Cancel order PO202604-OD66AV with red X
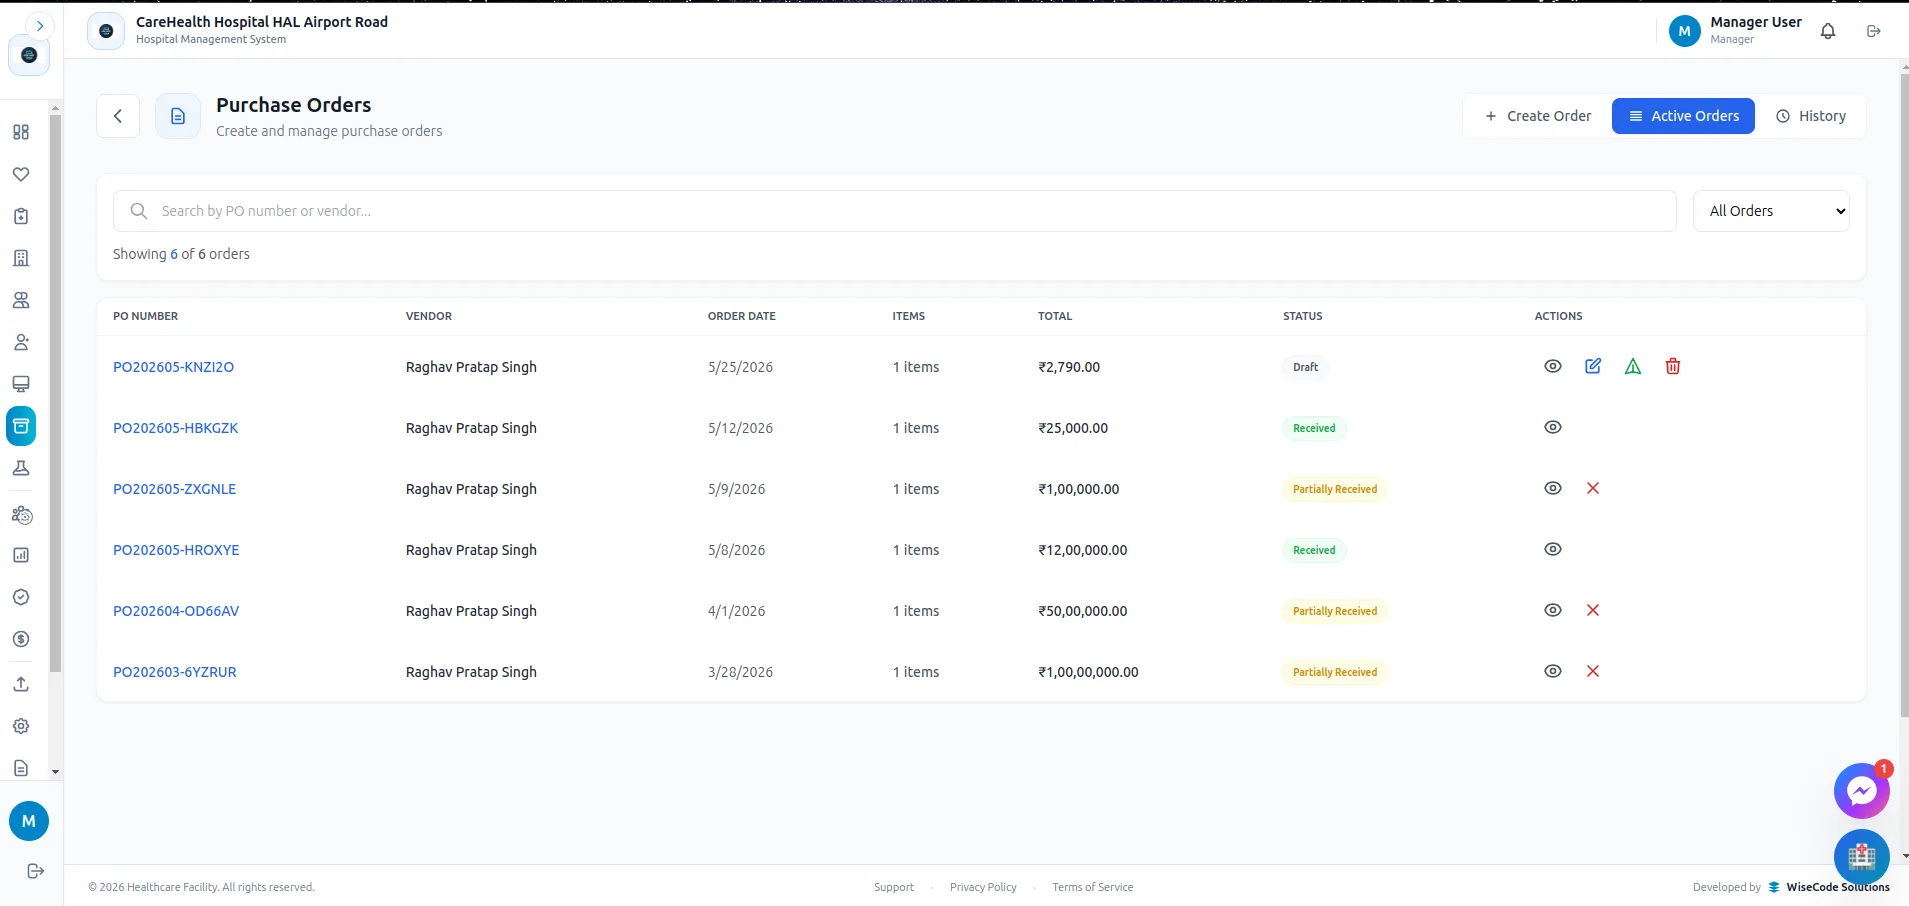This screenshot has height=906, width=1909. (1593, 610)
